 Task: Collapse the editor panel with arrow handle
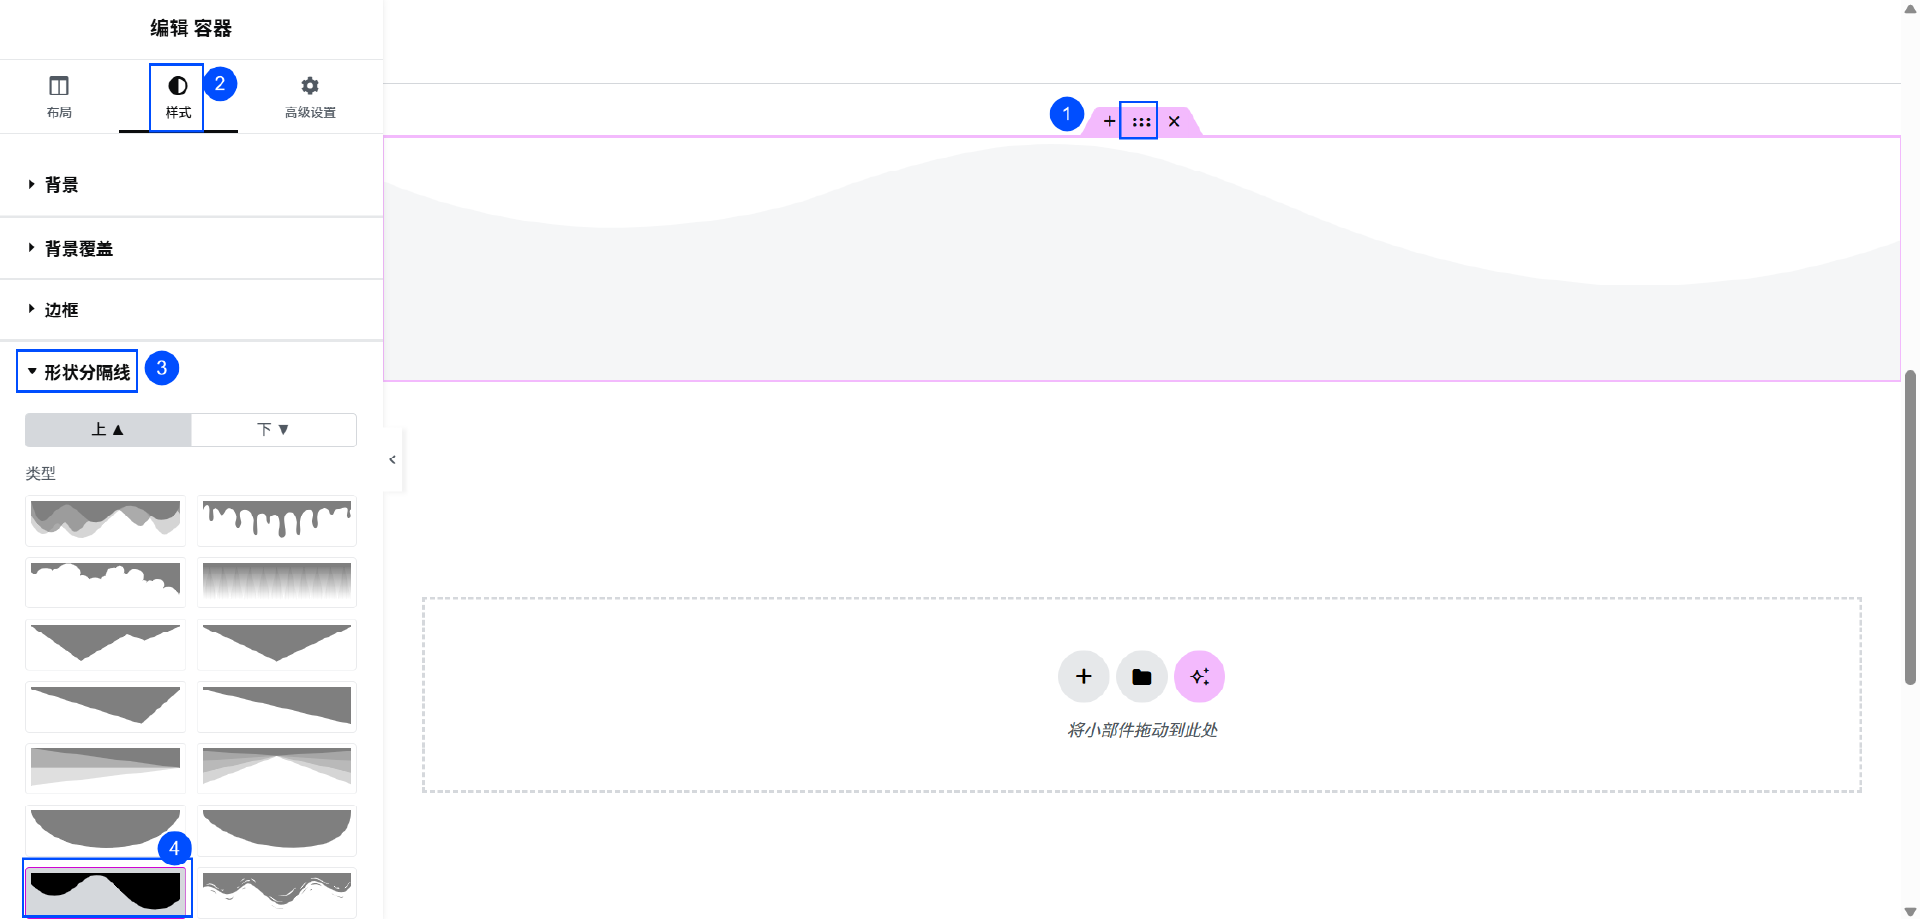pos(392,460)
